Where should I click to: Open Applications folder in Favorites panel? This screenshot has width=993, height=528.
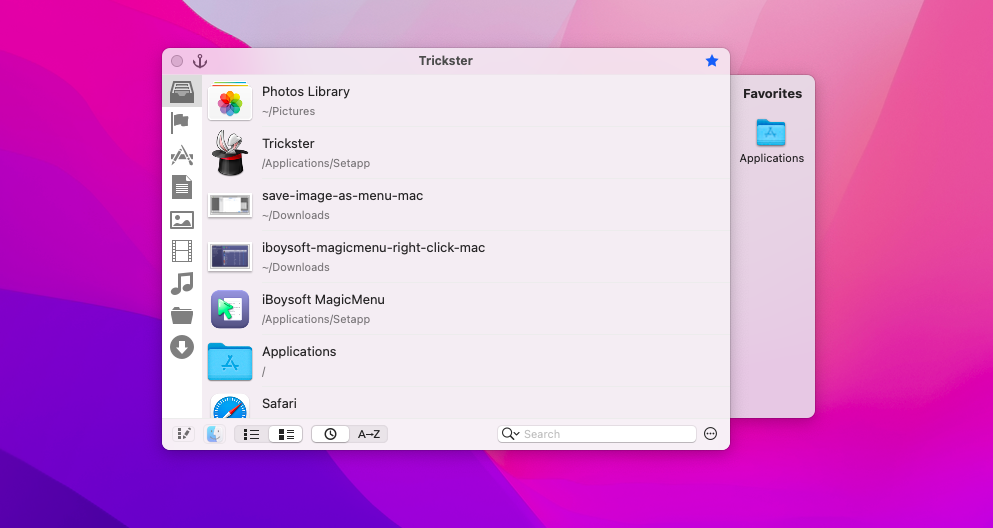pos(771,132)
